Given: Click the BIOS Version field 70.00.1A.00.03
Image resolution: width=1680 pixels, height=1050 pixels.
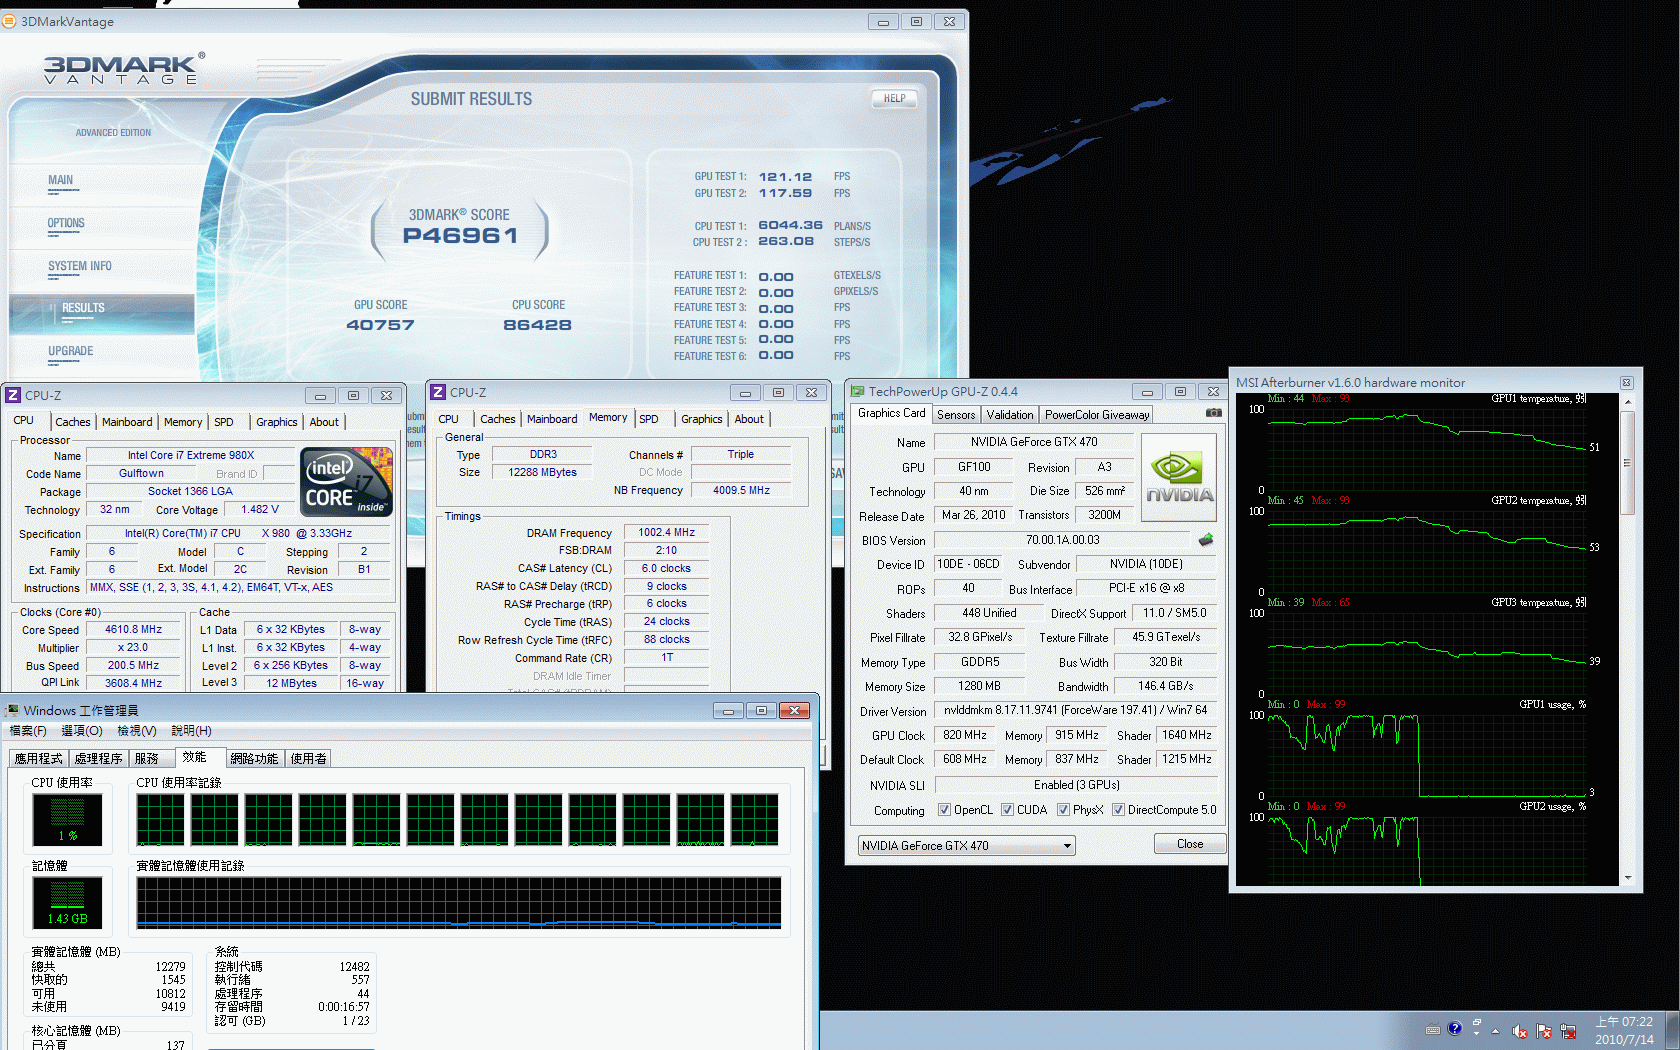Looking at the screenshot, I should [1063, 540].
